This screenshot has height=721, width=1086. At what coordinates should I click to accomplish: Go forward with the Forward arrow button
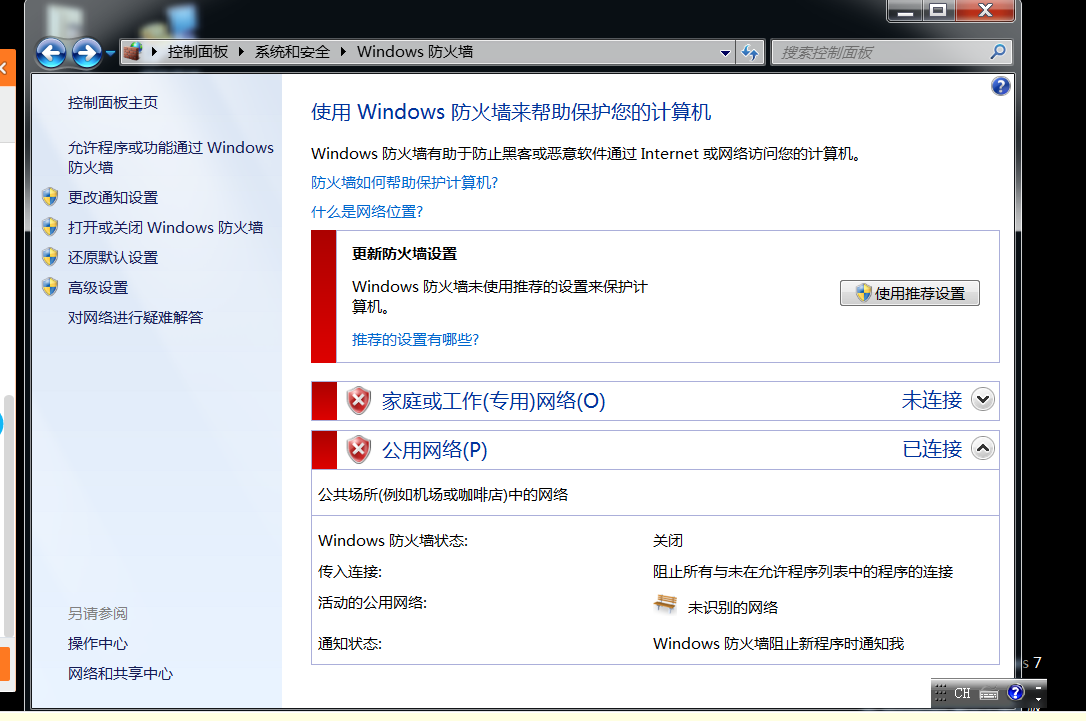(x=87, y=53)
